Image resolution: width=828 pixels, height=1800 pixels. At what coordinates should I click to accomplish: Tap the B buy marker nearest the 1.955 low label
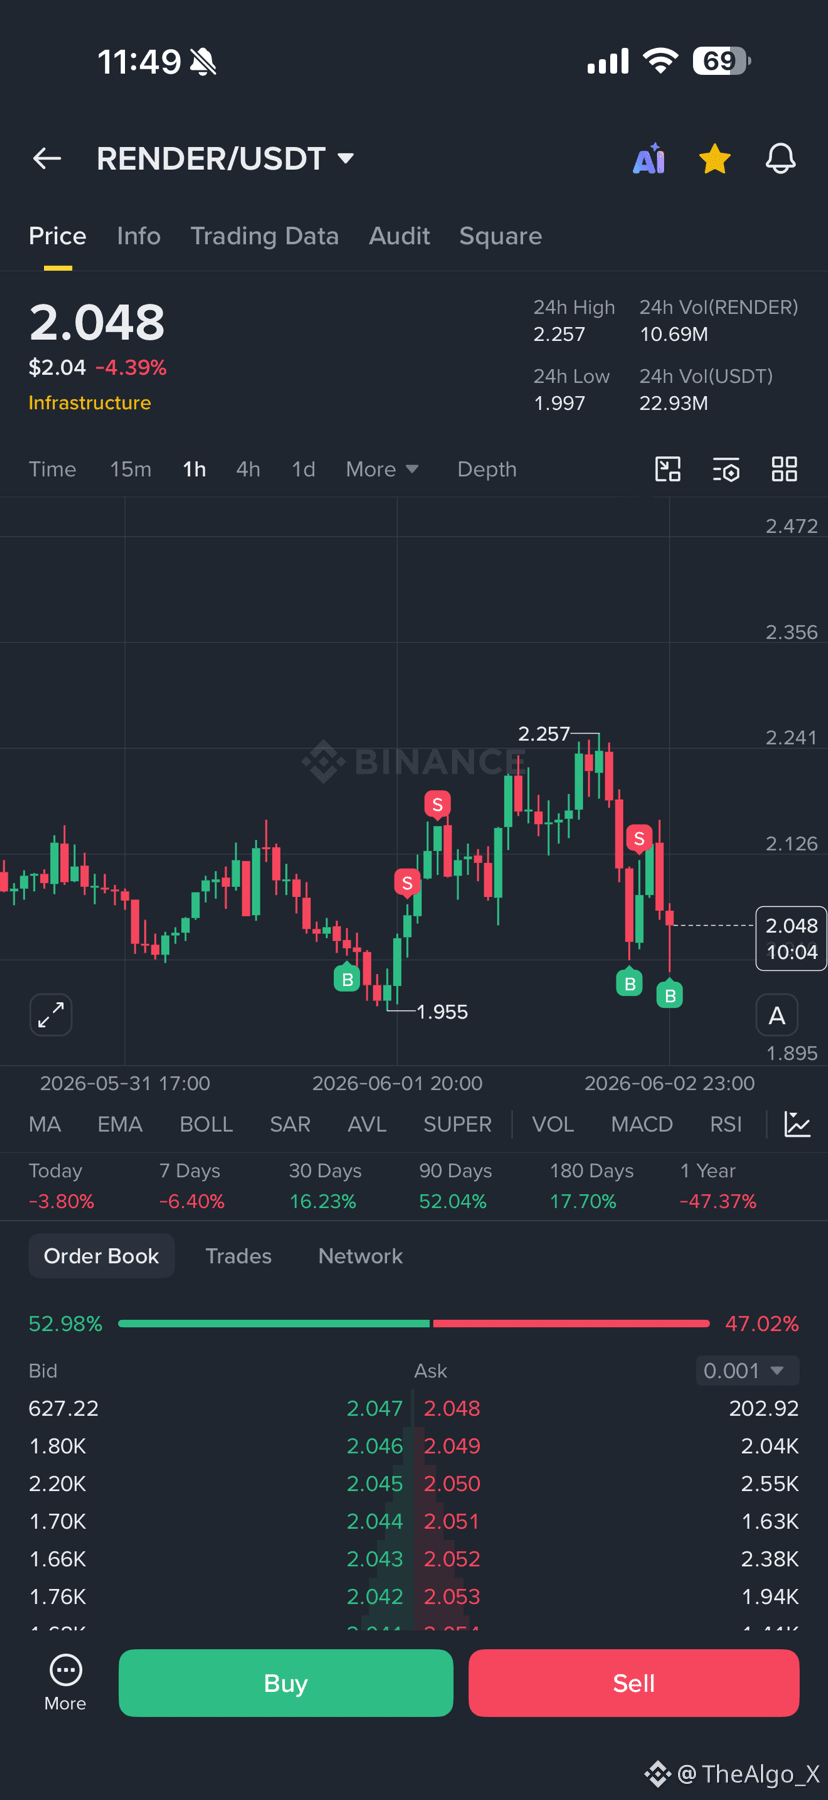pos(347,978)
